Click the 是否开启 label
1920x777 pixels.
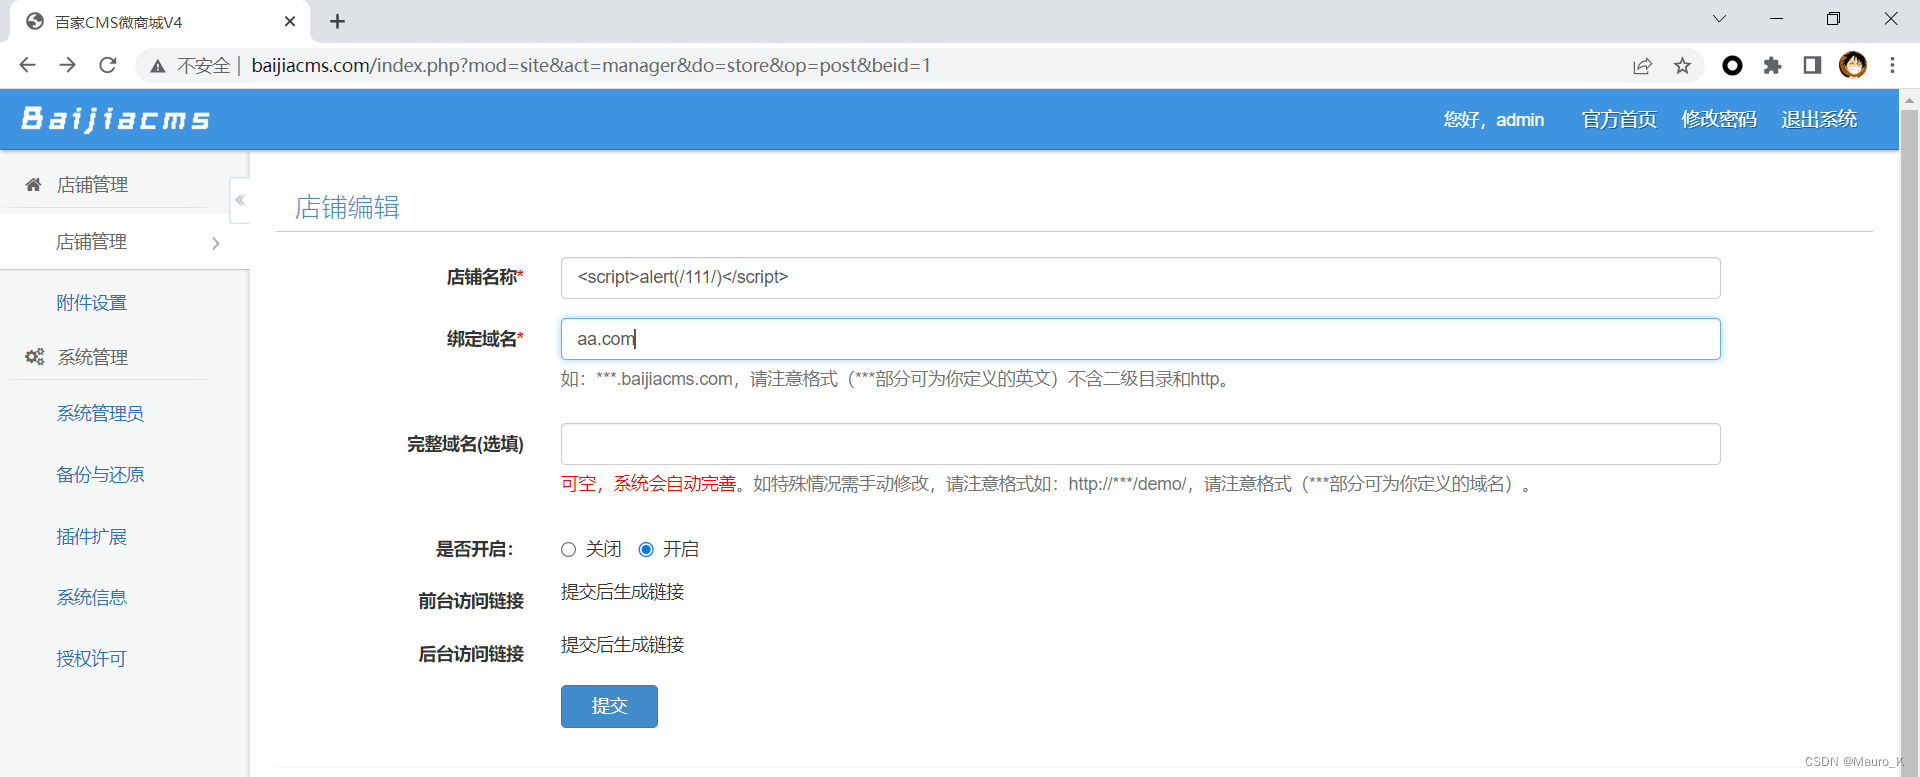475,549
